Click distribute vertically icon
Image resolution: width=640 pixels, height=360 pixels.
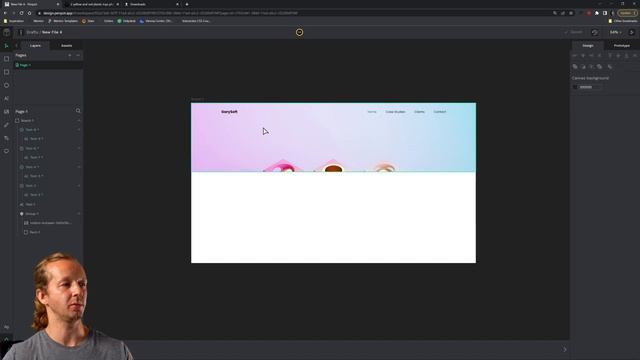point(635,56)
